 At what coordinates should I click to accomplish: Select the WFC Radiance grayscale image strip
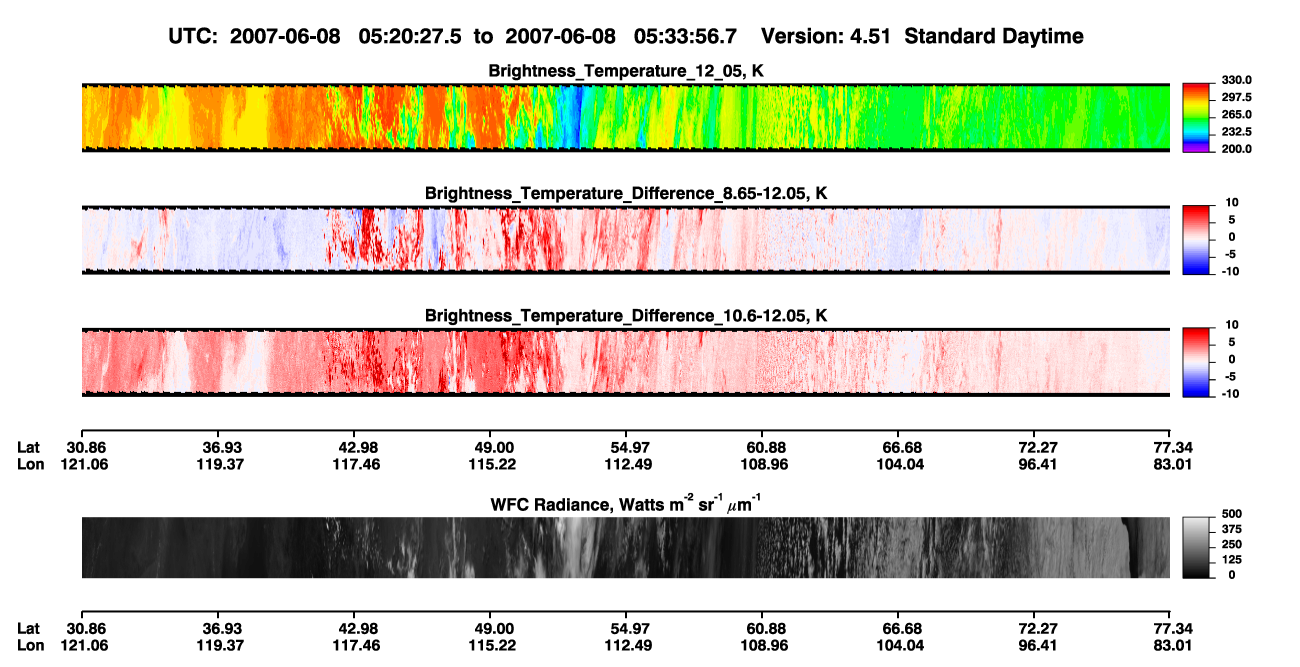coord(625,547)
